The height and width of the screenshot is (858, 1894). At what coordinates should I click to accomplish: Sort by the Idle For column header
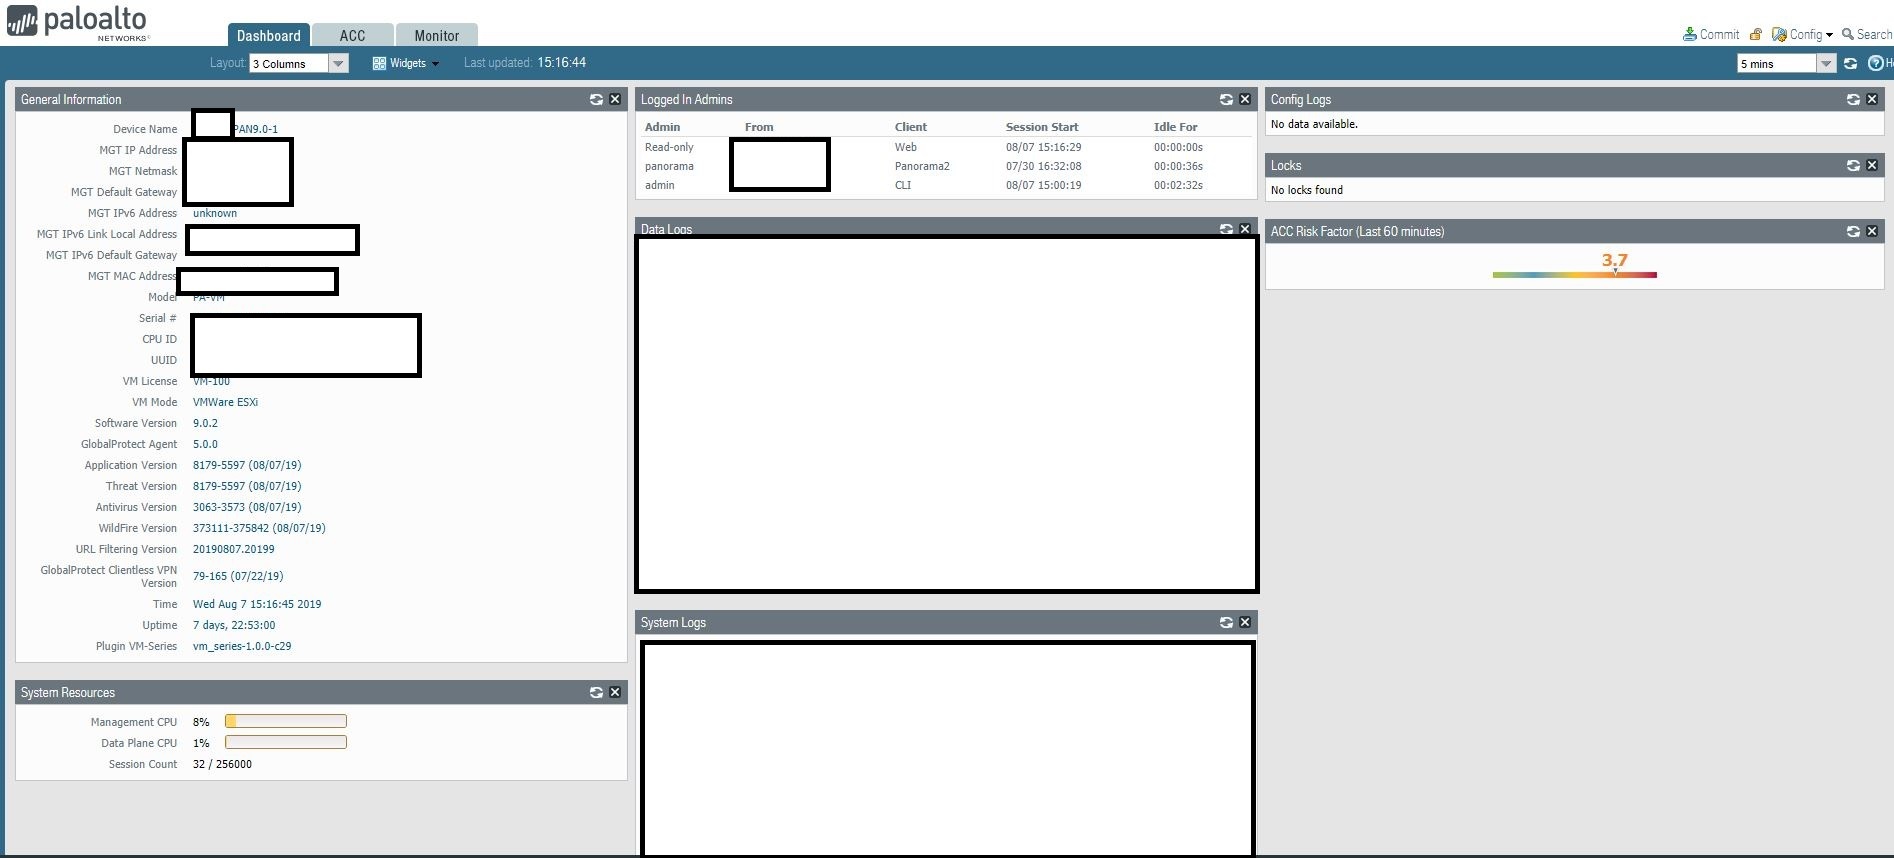pos(1176,127)
